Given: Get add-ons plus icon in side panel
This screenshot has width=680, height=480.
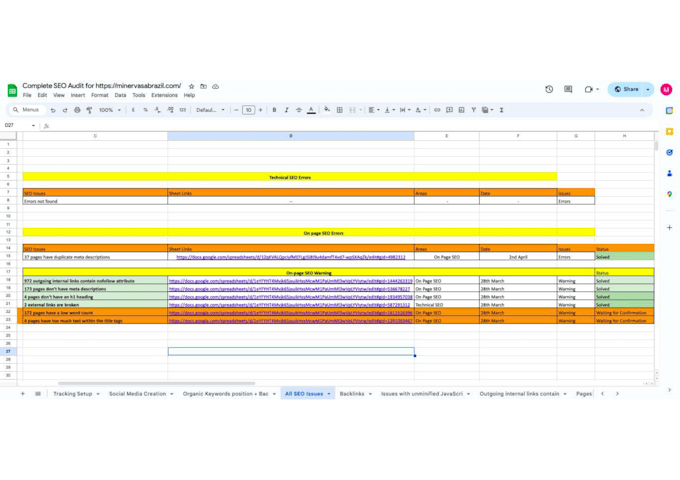Looking at the screenshot, I should click(x=670, y=227).
